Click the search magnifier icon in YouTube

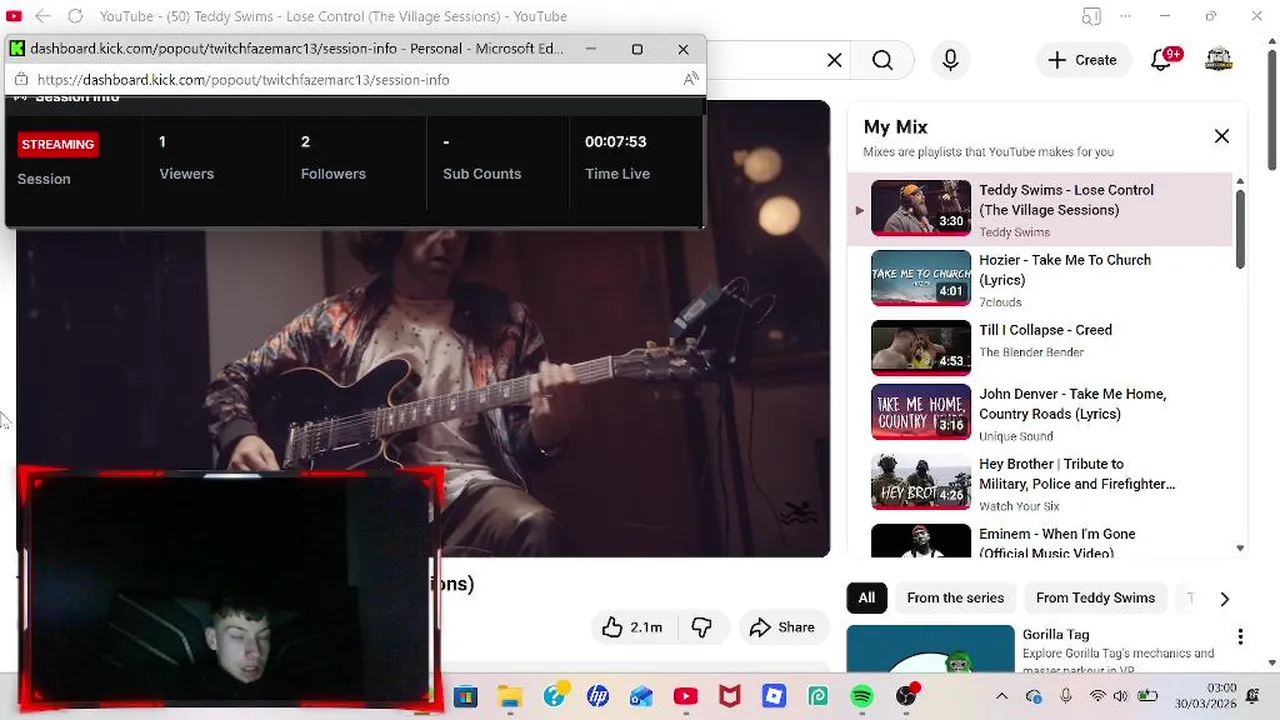point(882,60)
